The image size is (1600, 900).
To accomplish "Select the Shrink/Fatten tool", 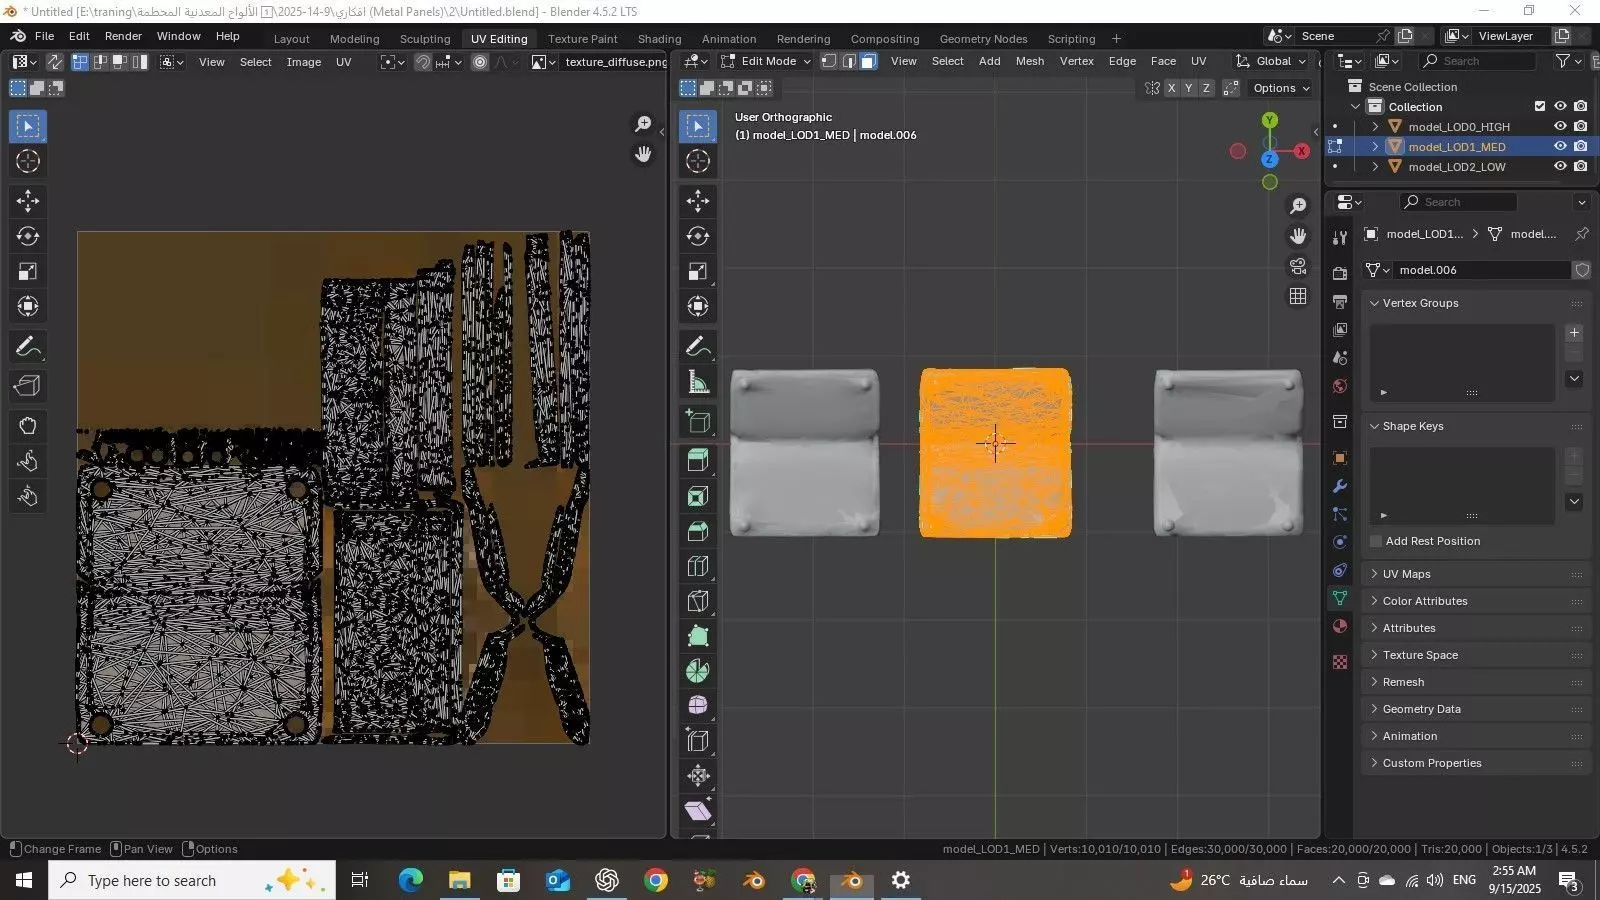I will (x=698, y=776).
